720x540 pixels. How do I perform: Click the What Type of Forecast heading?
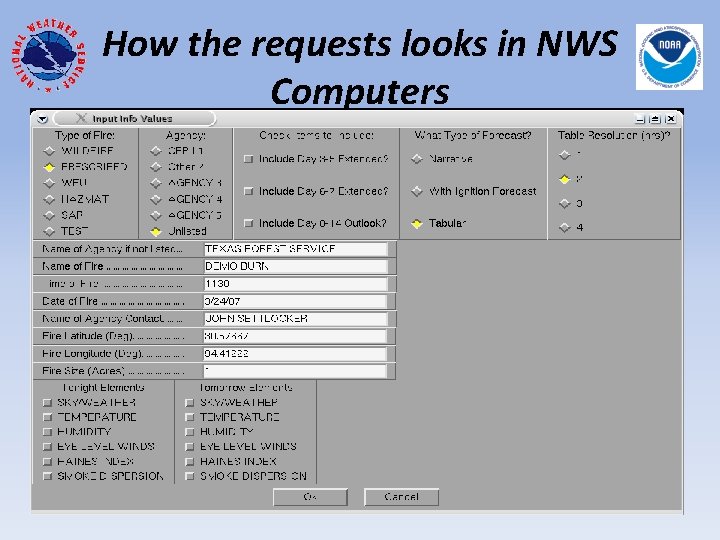[x=473, y=135]
